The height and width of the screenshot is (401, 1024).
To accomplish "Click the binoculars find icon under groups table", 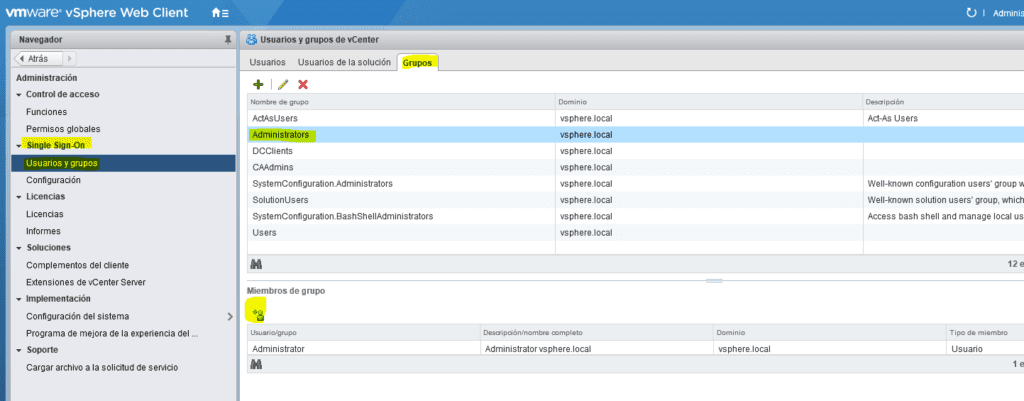I will 256,264.
